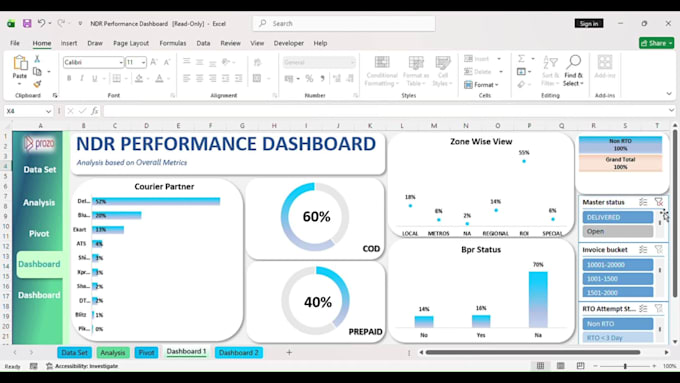Toggle multi-select in Master status slicer
Viewport: 680px width, 383px height.
click(643, 202)
